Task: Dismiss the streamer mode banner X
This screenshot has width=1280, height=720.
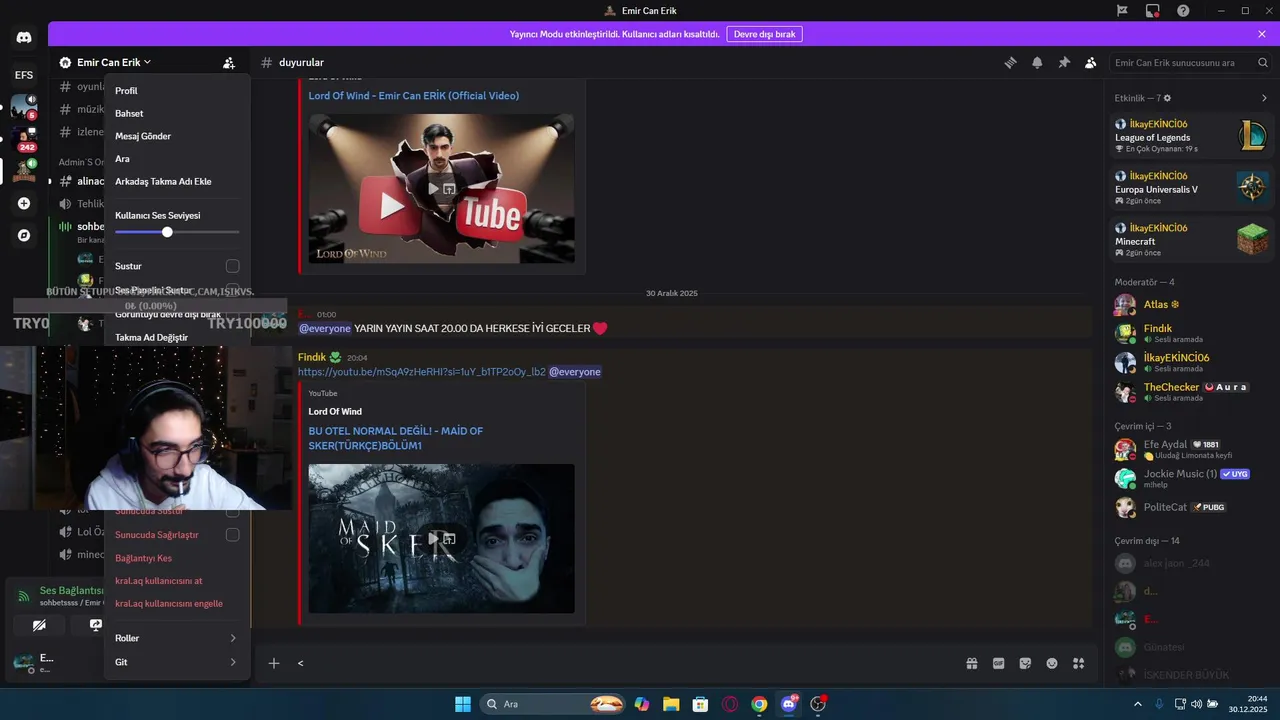Action: click(x=1262, y=34)
